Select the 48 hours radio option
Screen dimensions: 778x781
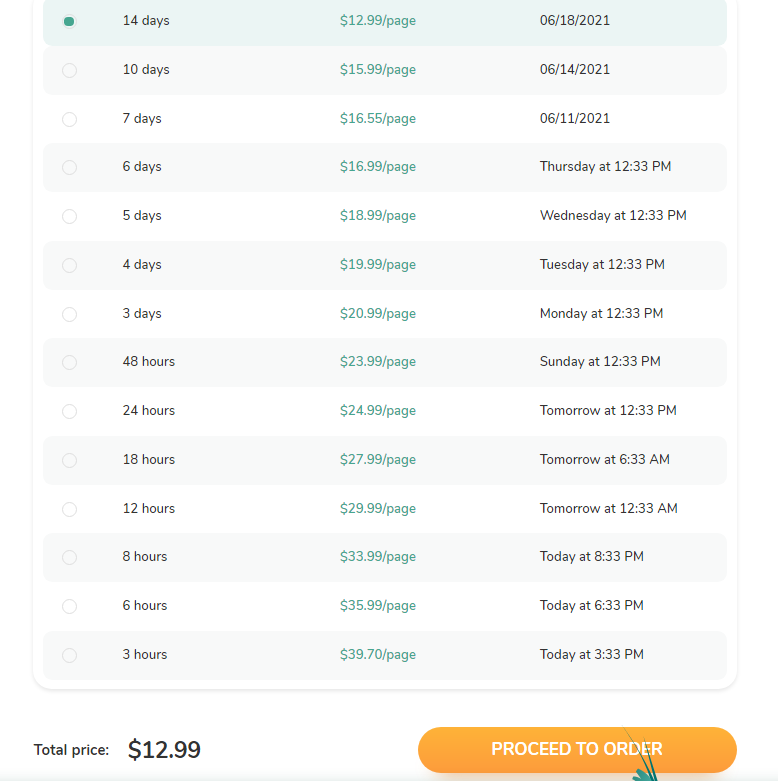(69, 362)
